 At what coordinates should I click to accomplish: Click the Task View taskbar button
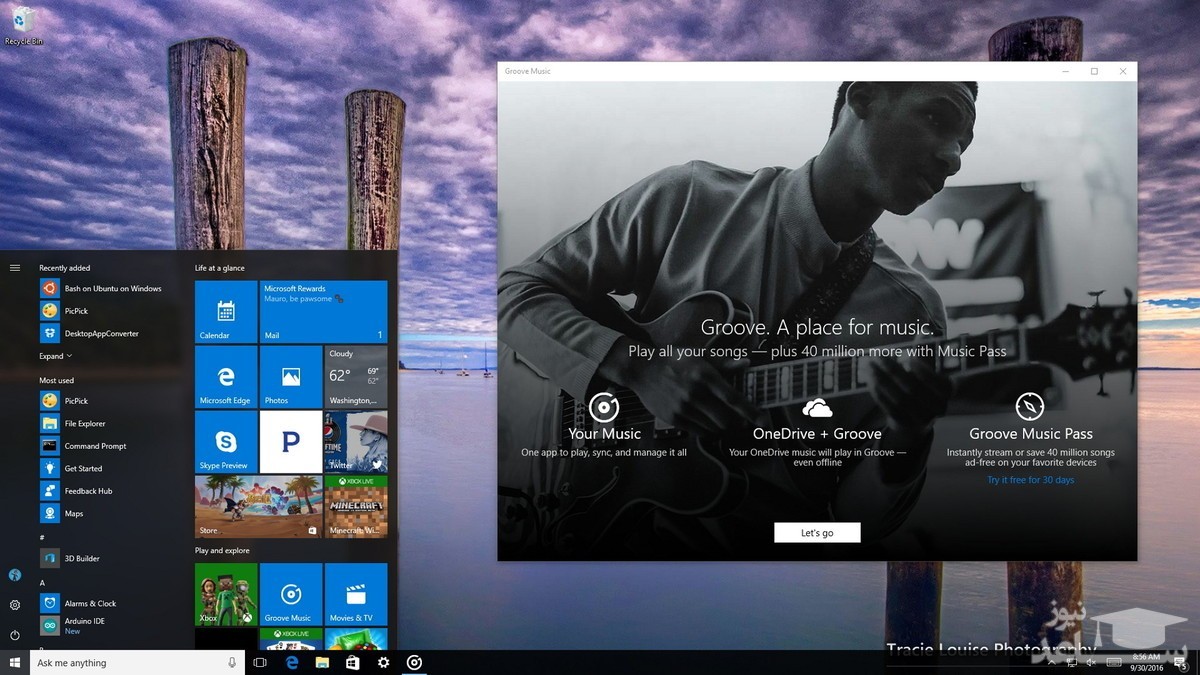(x=260, y=663)
